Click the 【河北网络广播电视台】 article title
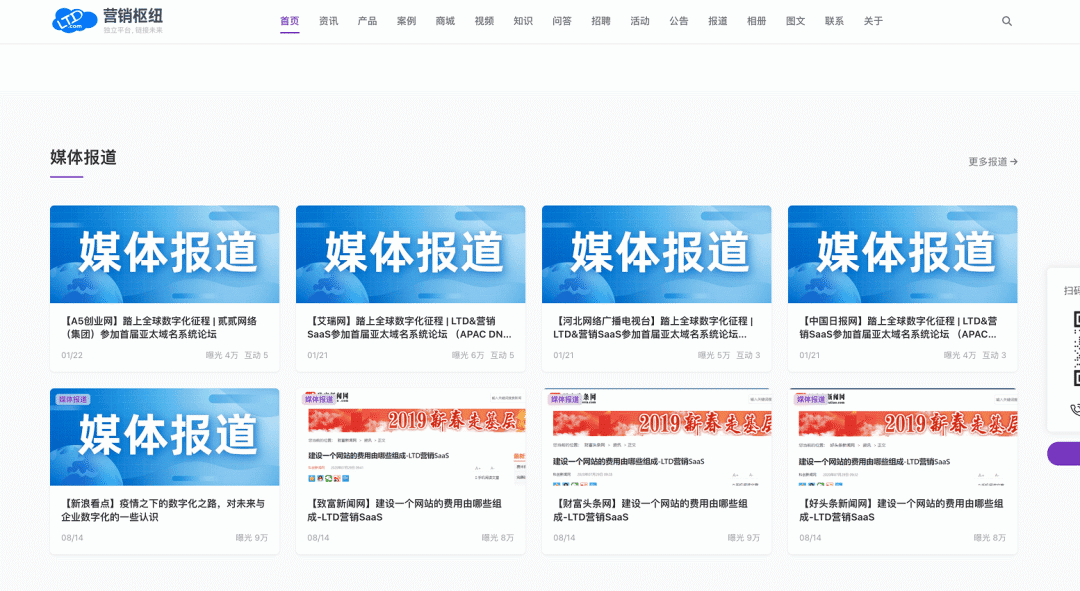 [x=653, y=327]
